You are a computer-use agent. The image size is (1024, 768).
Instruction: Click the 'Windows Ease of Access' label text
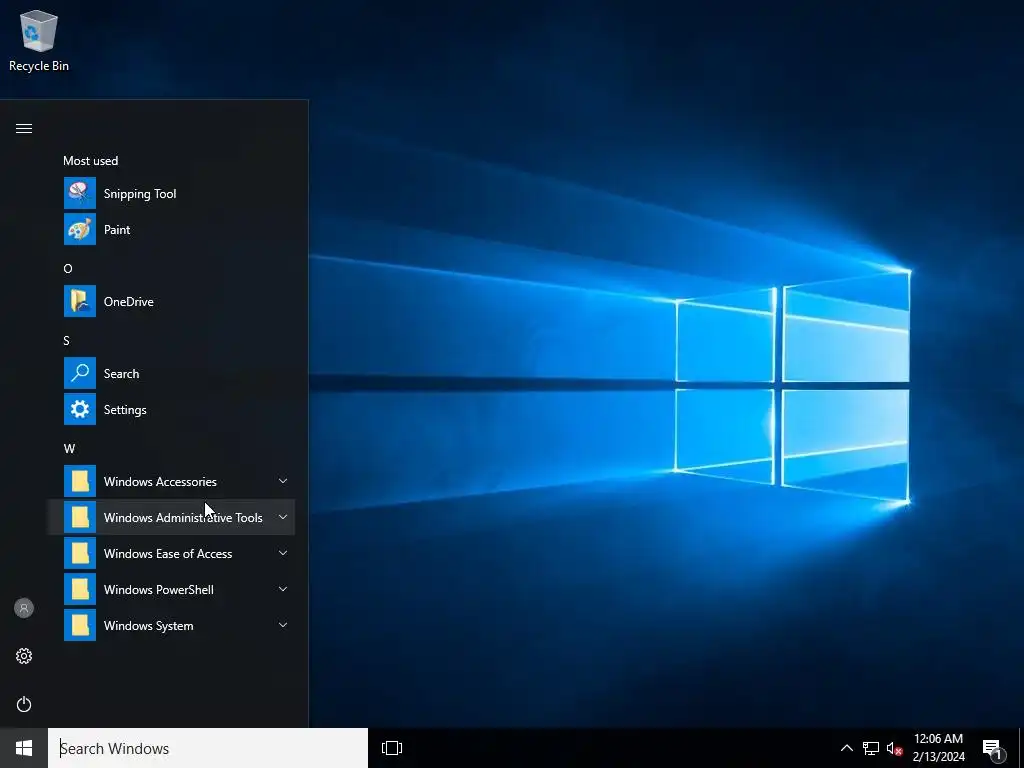[x=168, y=554]
